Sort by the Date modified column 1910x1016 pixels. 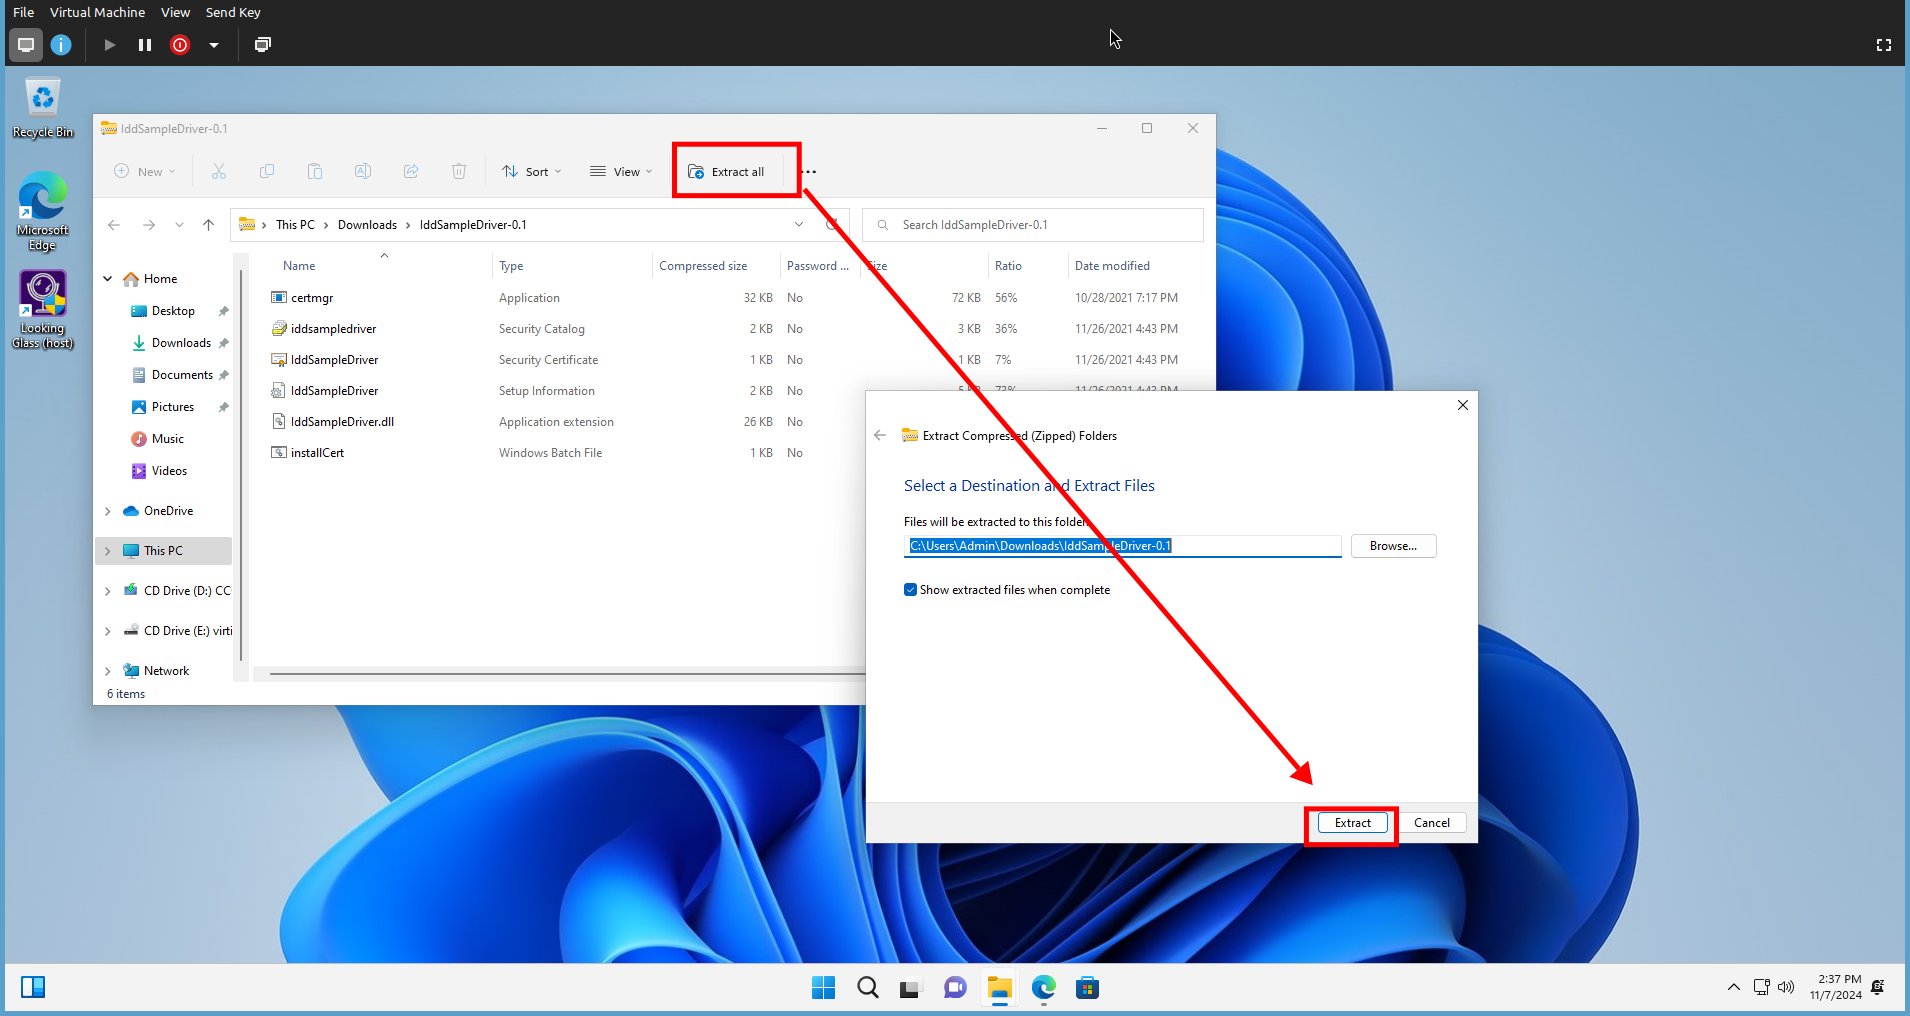click(x=1112, y=266)
